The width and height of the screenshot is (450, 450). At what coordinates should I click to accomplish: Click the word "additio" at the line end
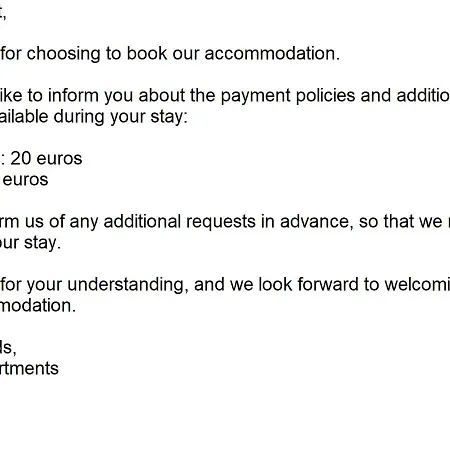click(423, 96)
